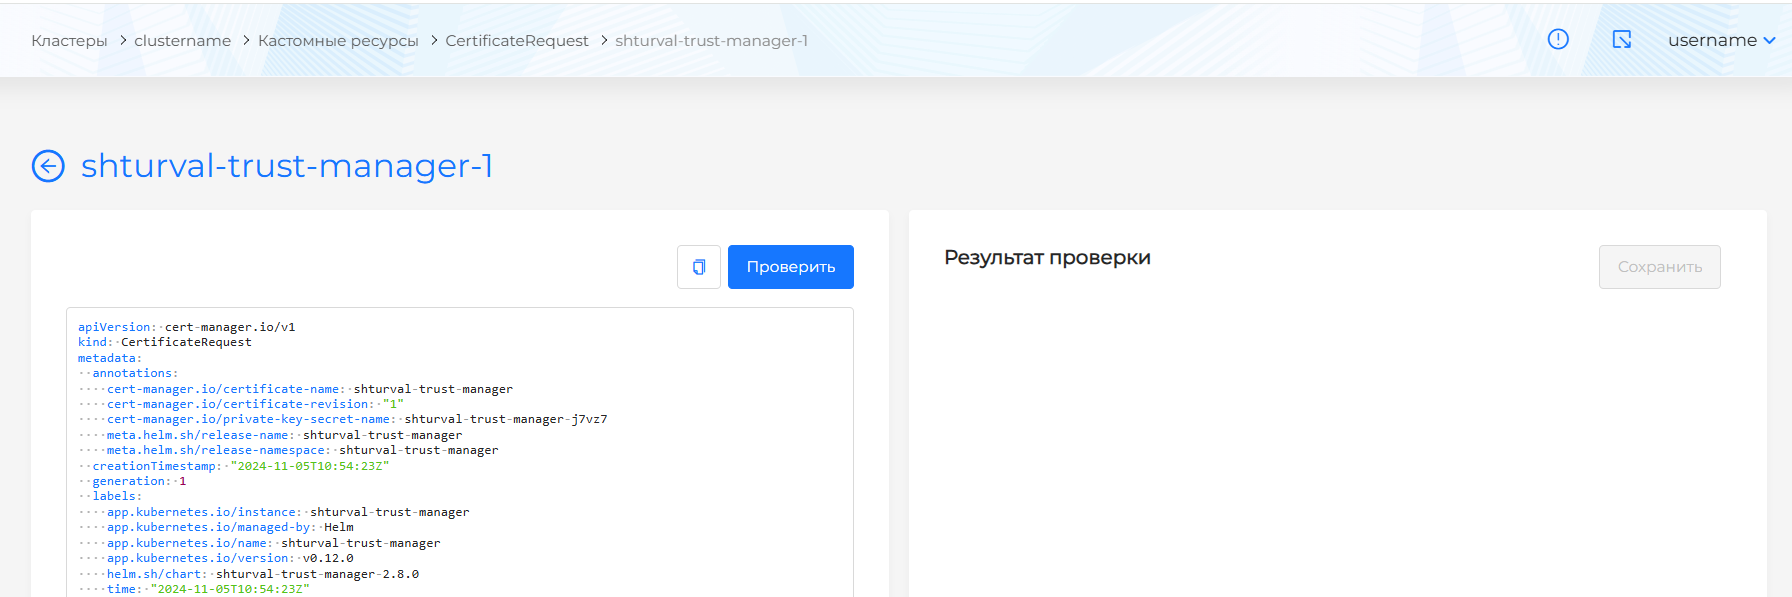
Task: Click the shturval-trust-manager-1 breadcrumb item
Action: coord(711,41)
